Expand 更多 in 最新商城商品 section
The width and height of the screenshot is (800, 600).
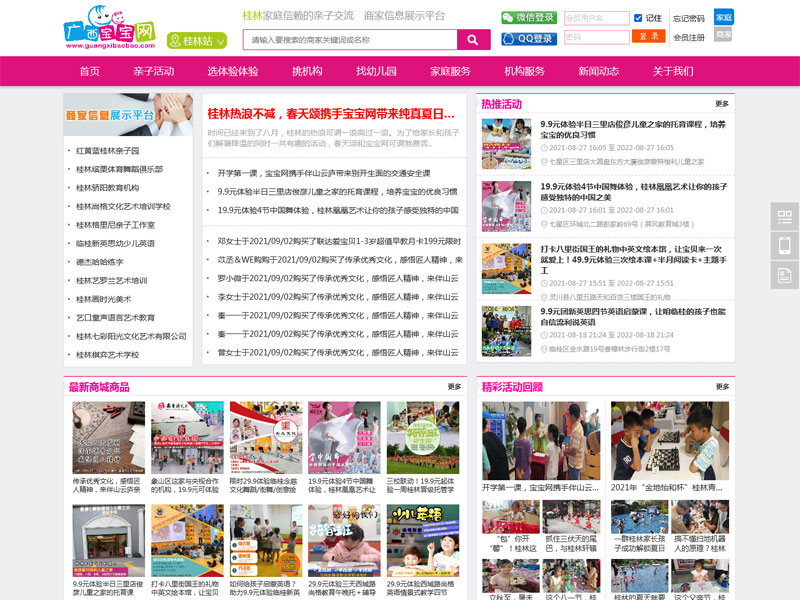coord(454,387)
